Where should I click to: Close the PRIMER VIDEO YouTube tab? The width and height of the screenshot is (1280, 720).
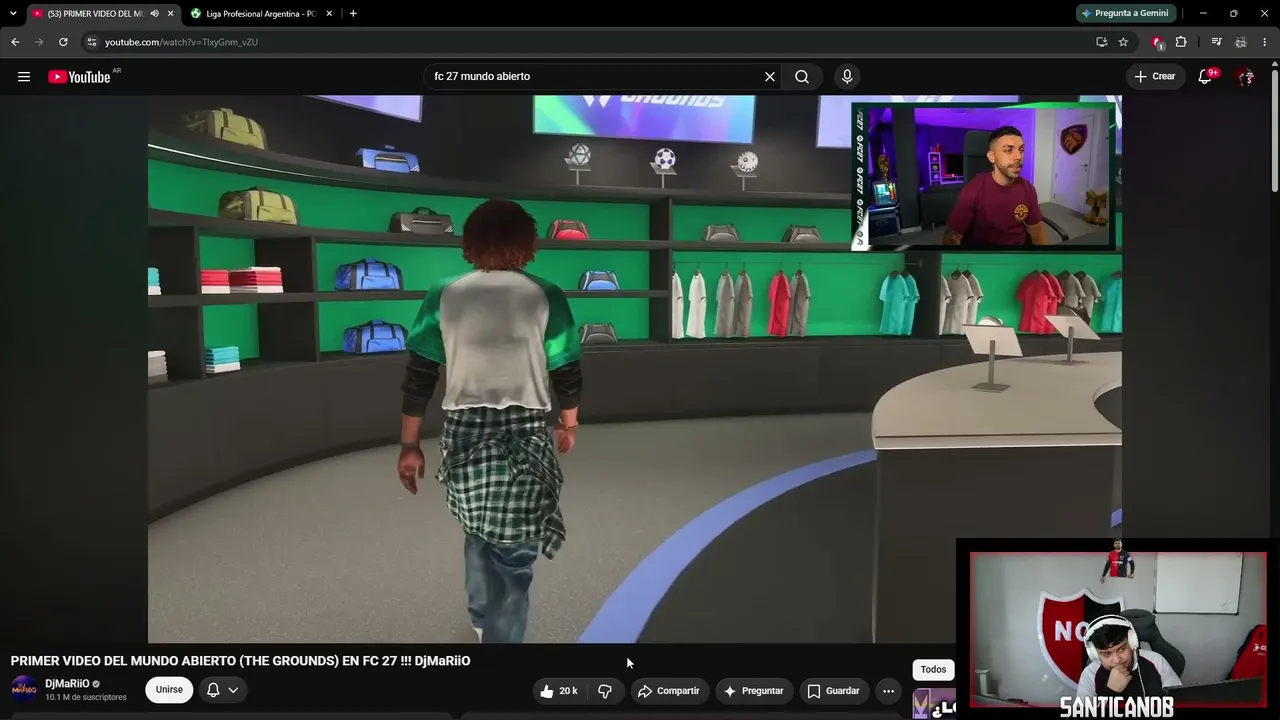click(x=171, y=14)
